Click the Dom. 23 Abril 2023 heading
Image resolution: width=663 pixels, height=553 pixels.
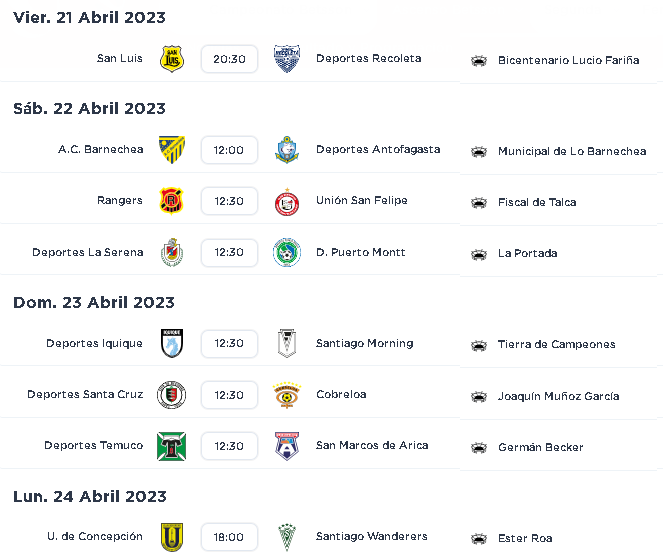tap(94, 302)
